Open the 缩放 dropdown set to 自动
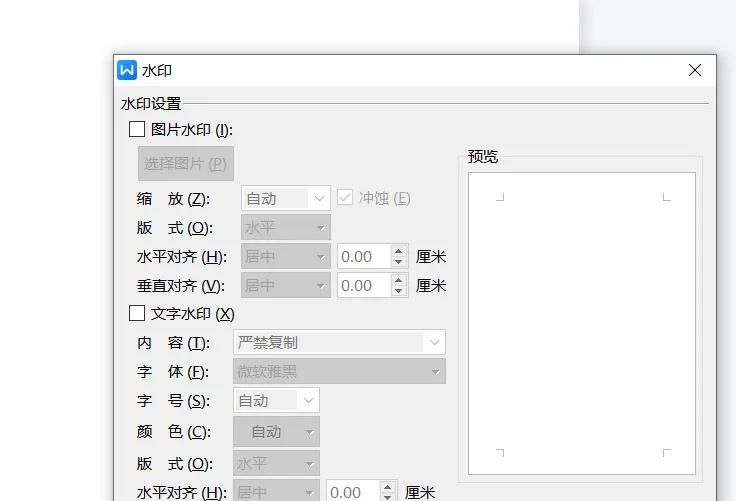Viewport: 736px width, 501px height. pos(286,198)
